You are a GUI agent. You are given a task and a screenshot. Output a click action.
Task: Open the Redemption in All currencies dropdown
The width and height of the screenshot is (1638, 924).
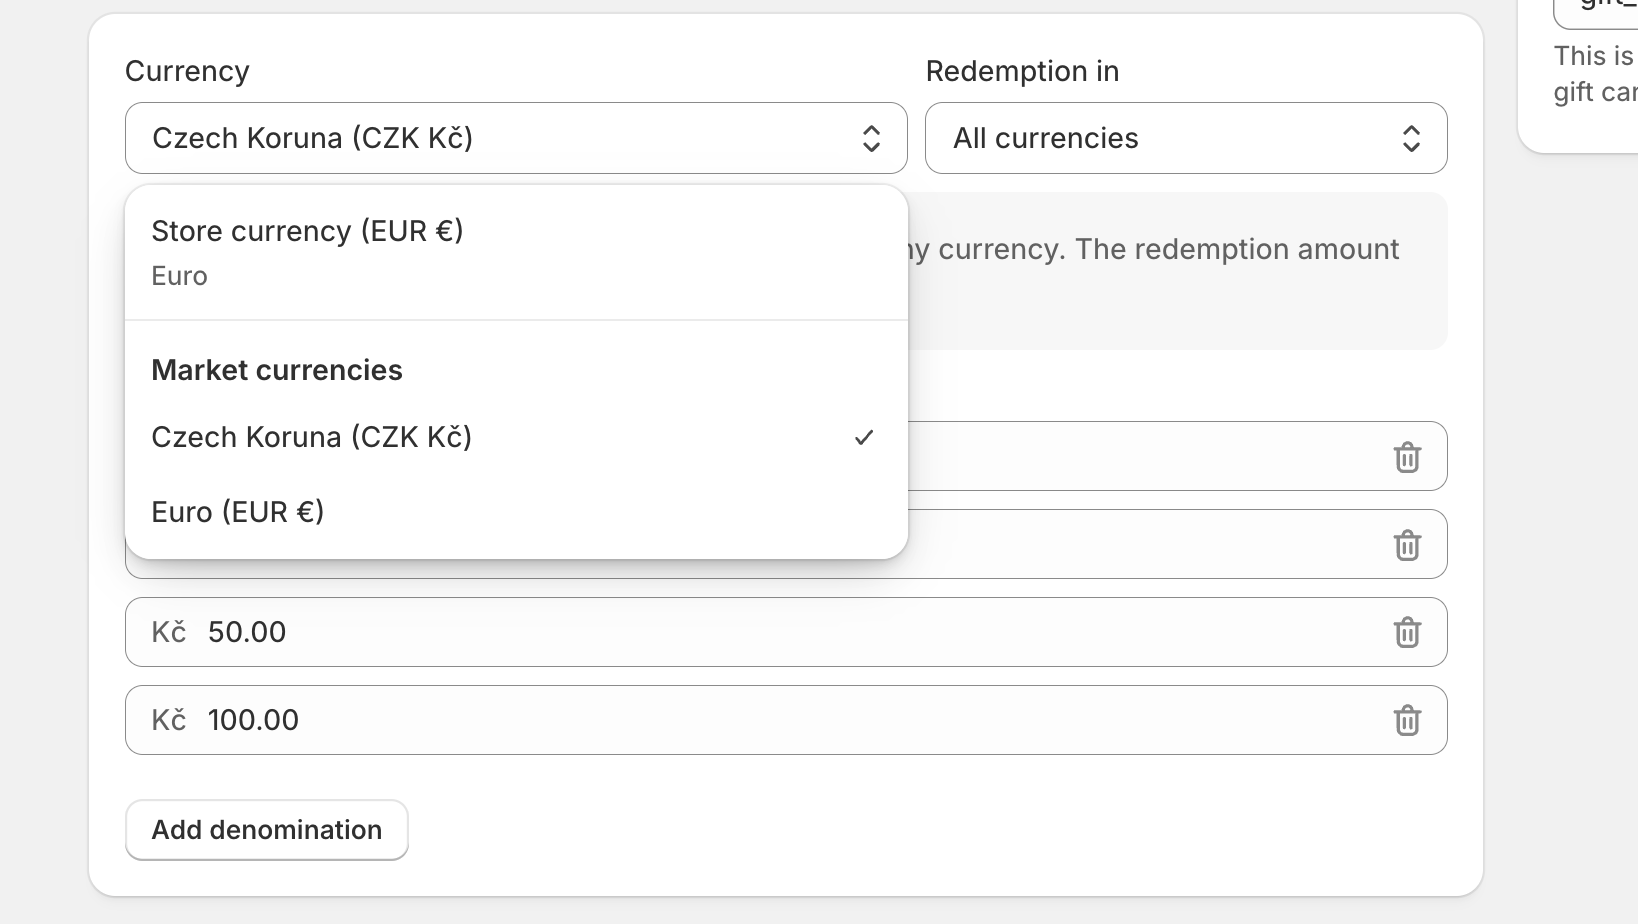coord(1186,138)
